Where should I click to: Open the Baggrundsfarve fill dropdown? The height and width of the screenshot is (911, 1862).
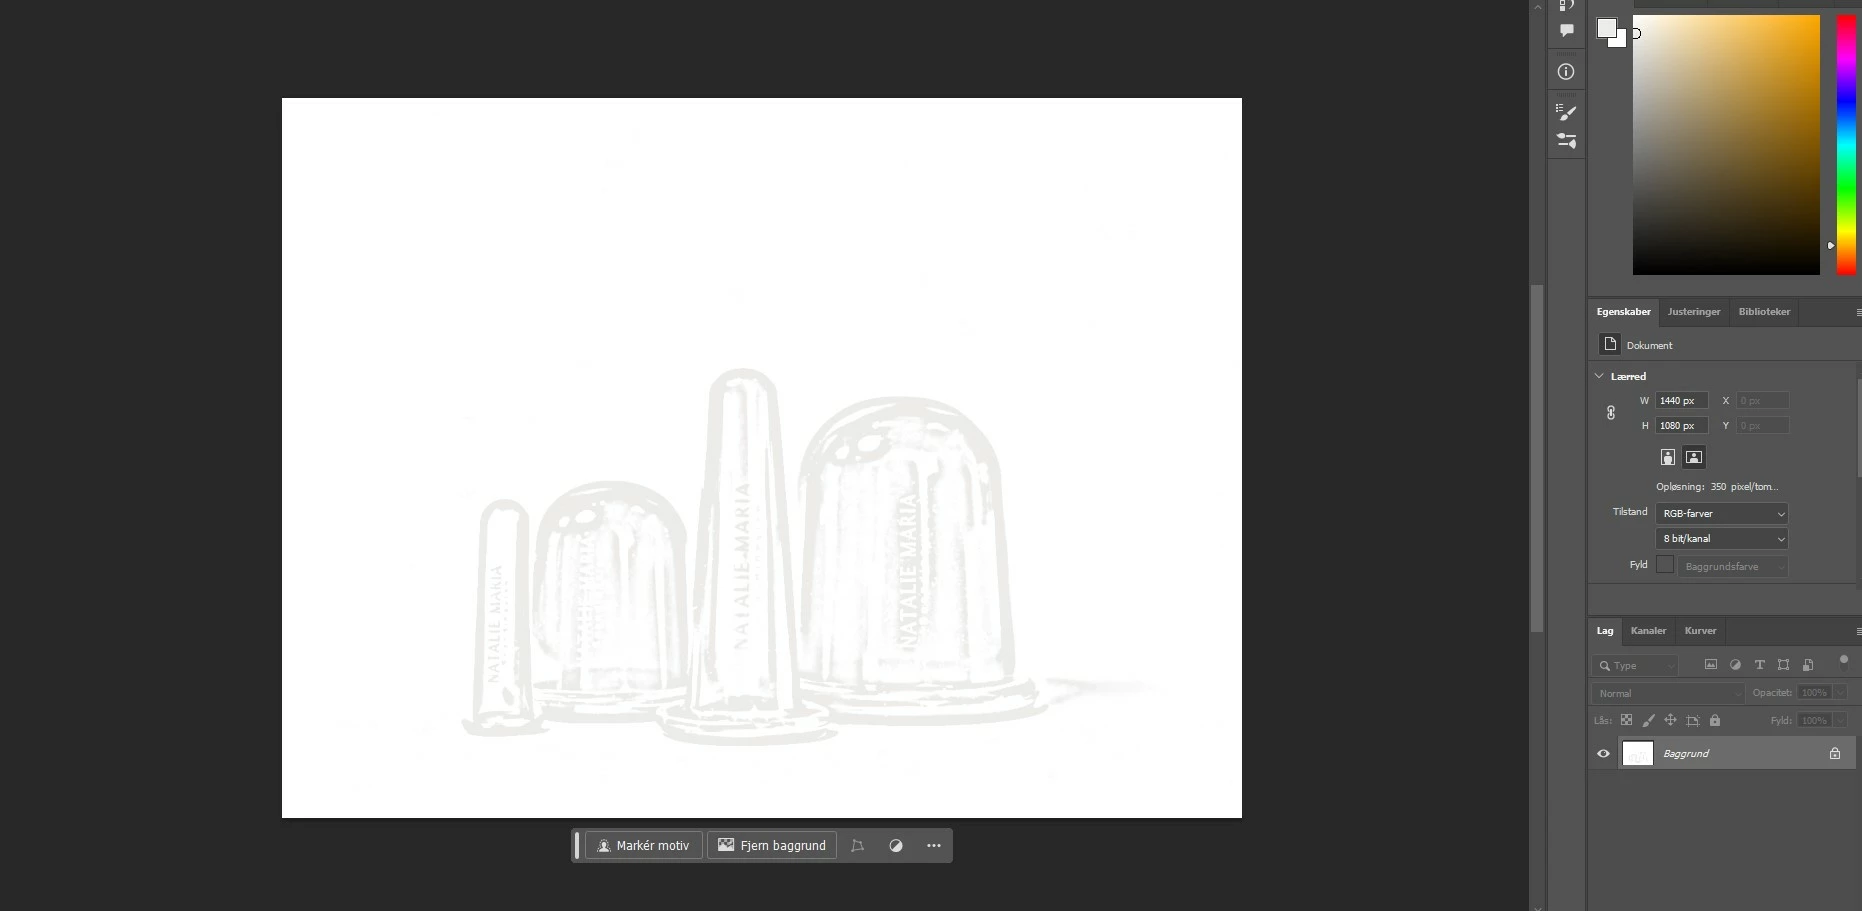coord(1733,566)
